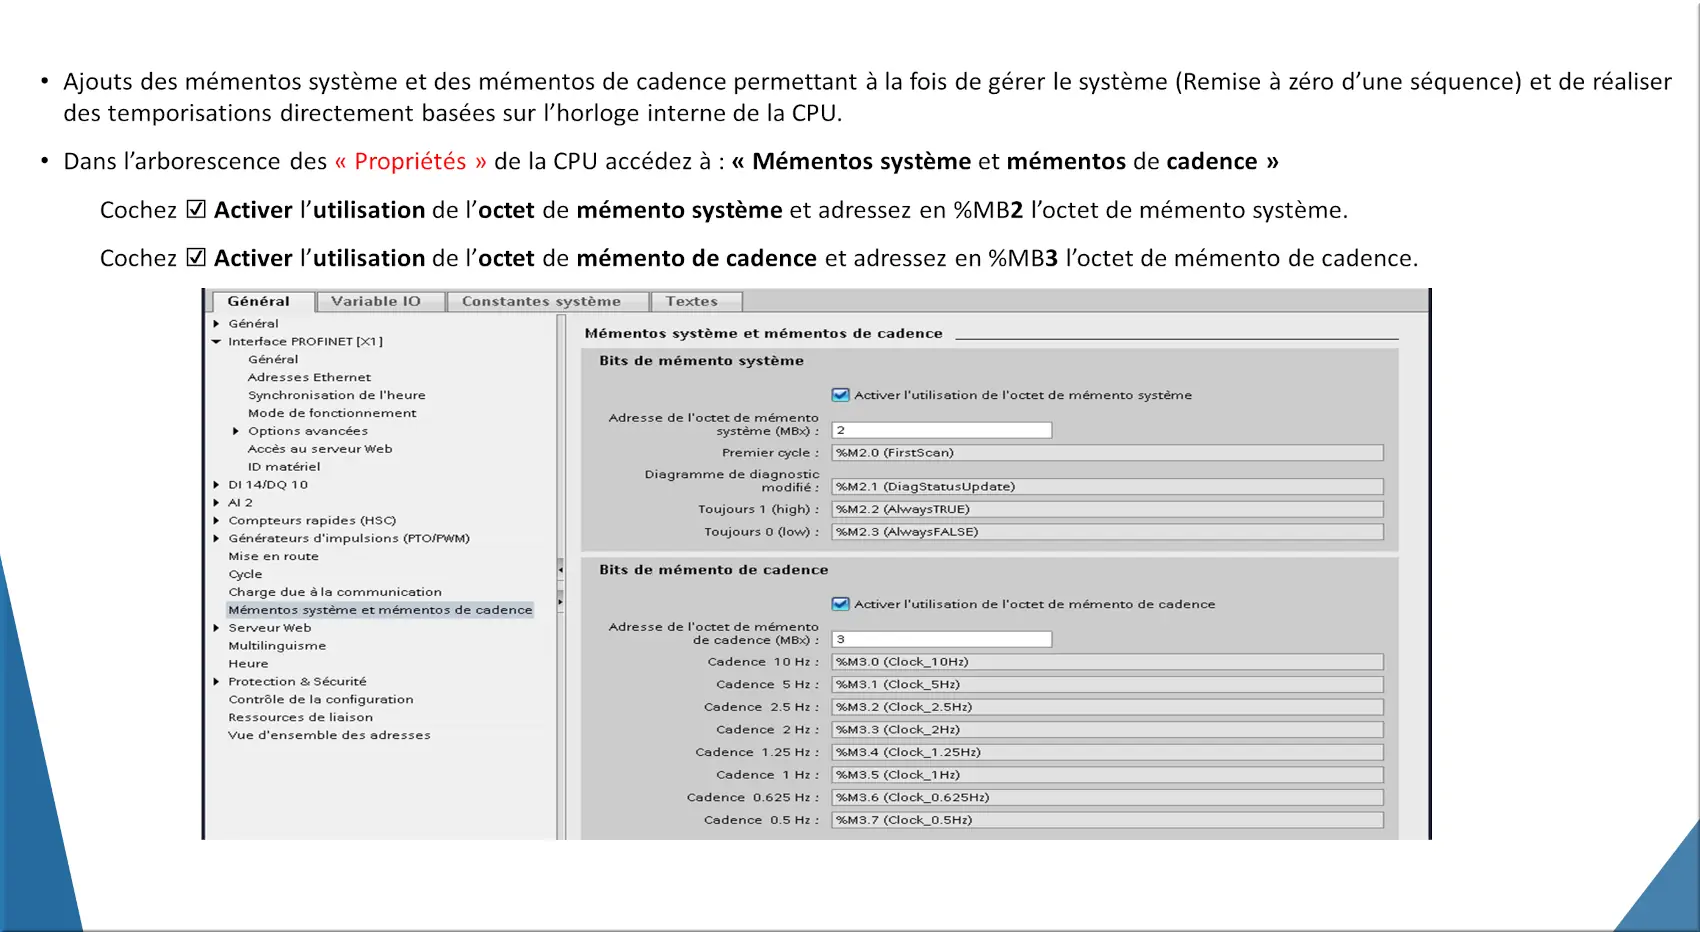This screenshot has height=932, width=1700.
Task: Select Général under Interface PROFINET
Action: (273, 359)
